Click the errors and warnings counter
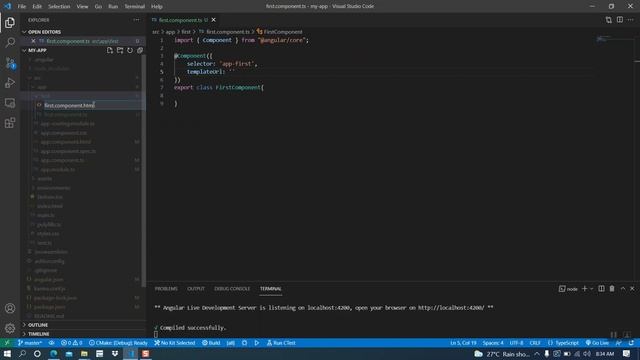The width and height of the screenshot is (640, 360). (71, 343)
